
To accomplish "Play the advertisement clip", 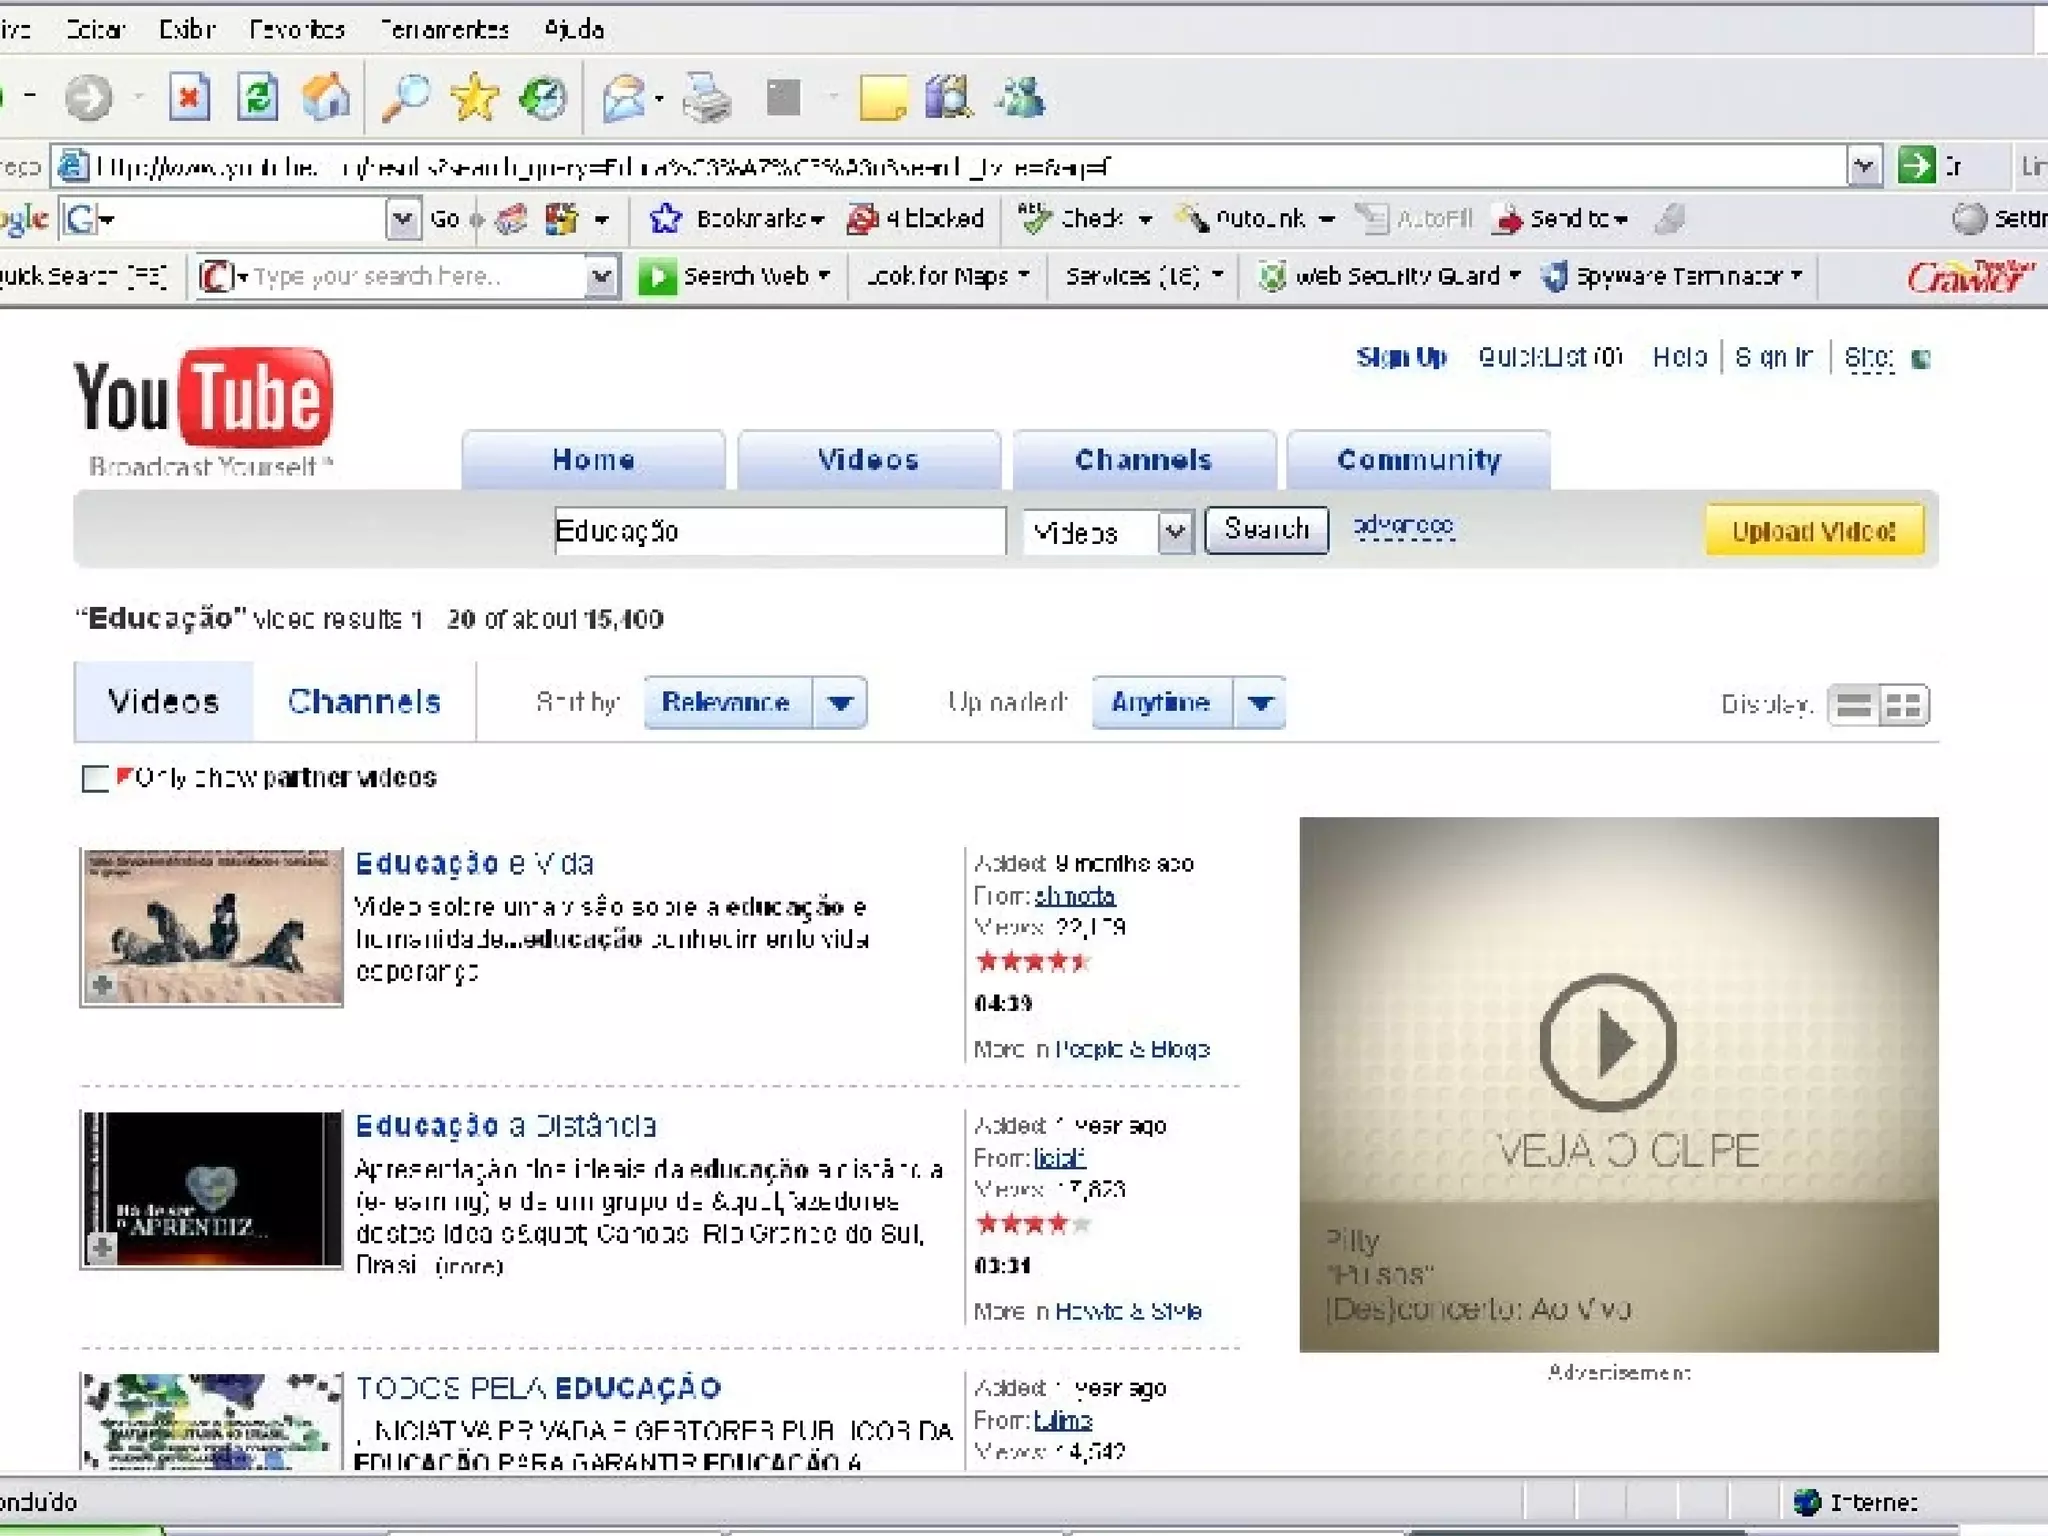I will coord(1607,1042).
